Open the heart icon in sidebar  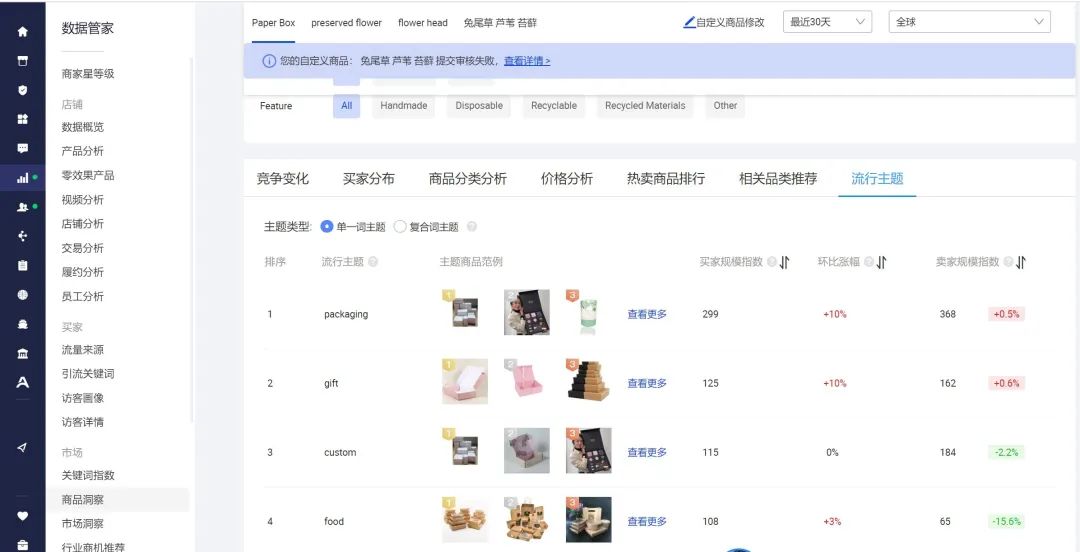tap(23, 515)
